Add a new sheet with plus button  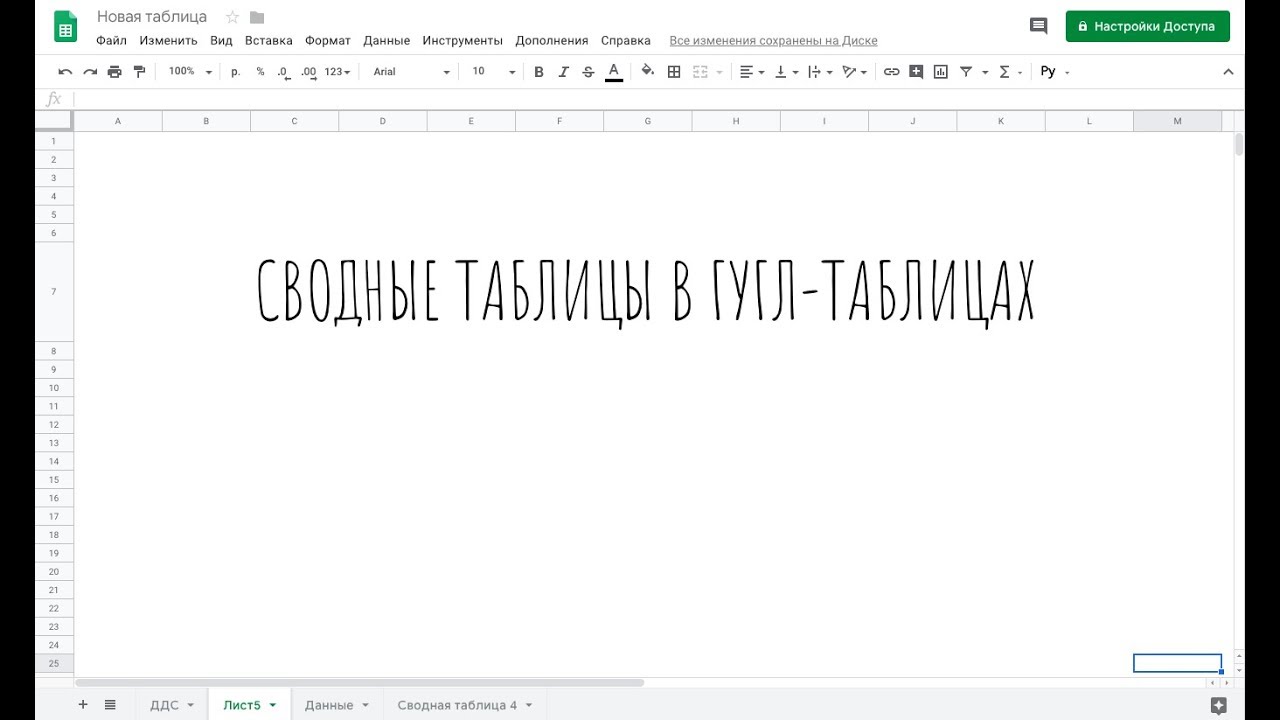[83, 704]
